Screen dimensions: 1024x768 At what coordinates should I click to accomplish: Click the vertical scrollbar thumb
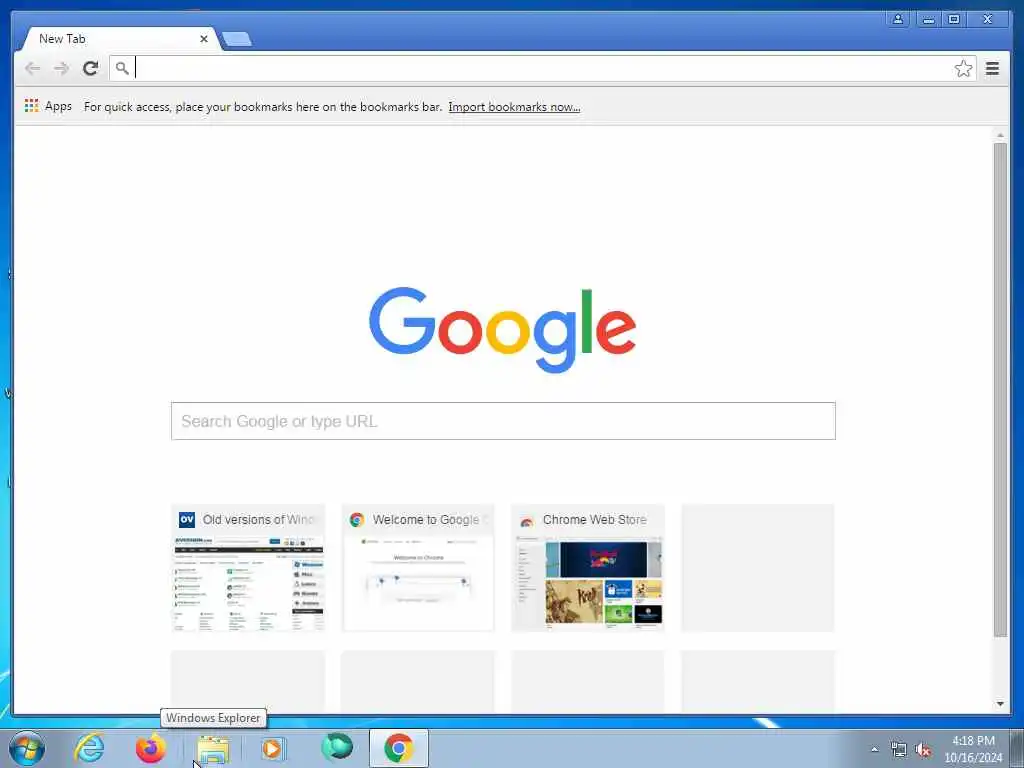click(x=1000, y=389)
